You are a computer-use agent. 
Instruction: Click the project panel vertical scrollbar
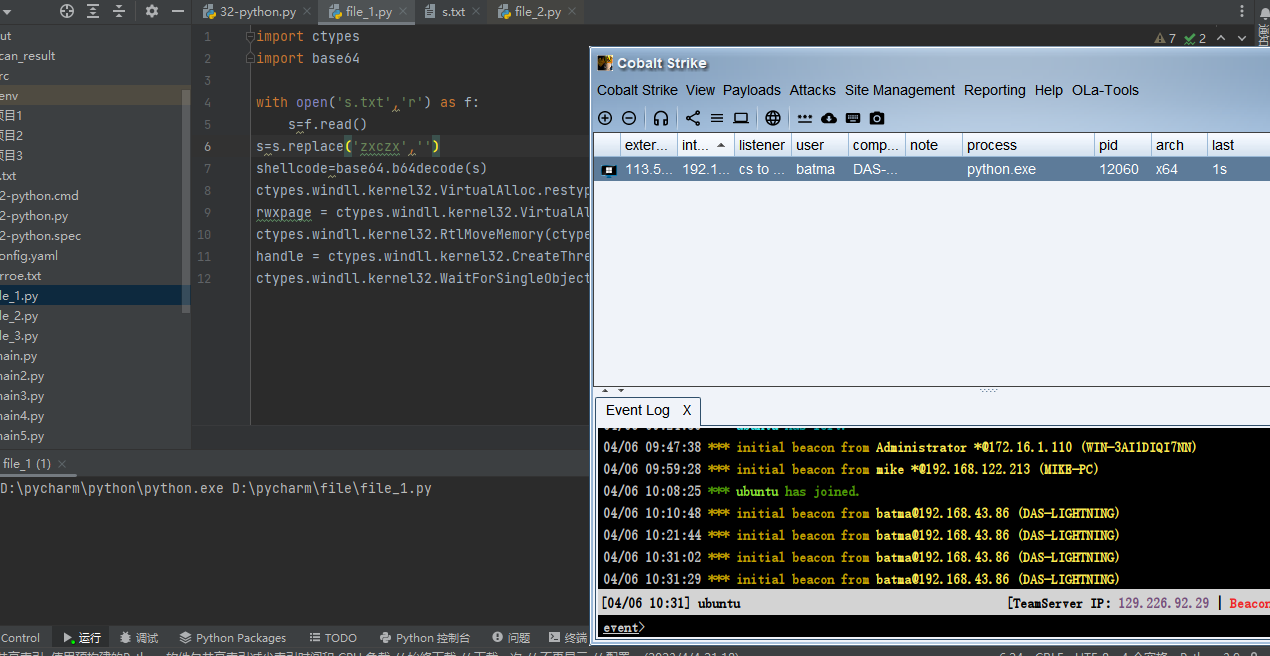pyautogui.click(x=185, y=200)
